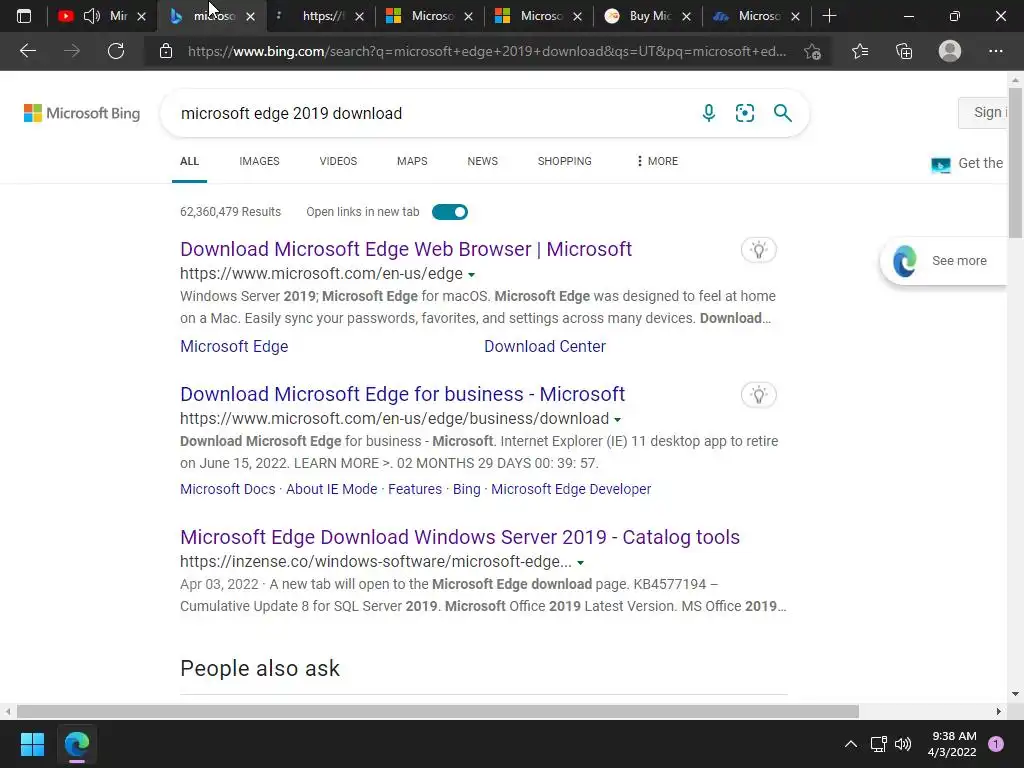The height and width of the screenshot is (768, 1024).
Task: Expand the edge/business/download URL arrow
Action: point(617,420)
